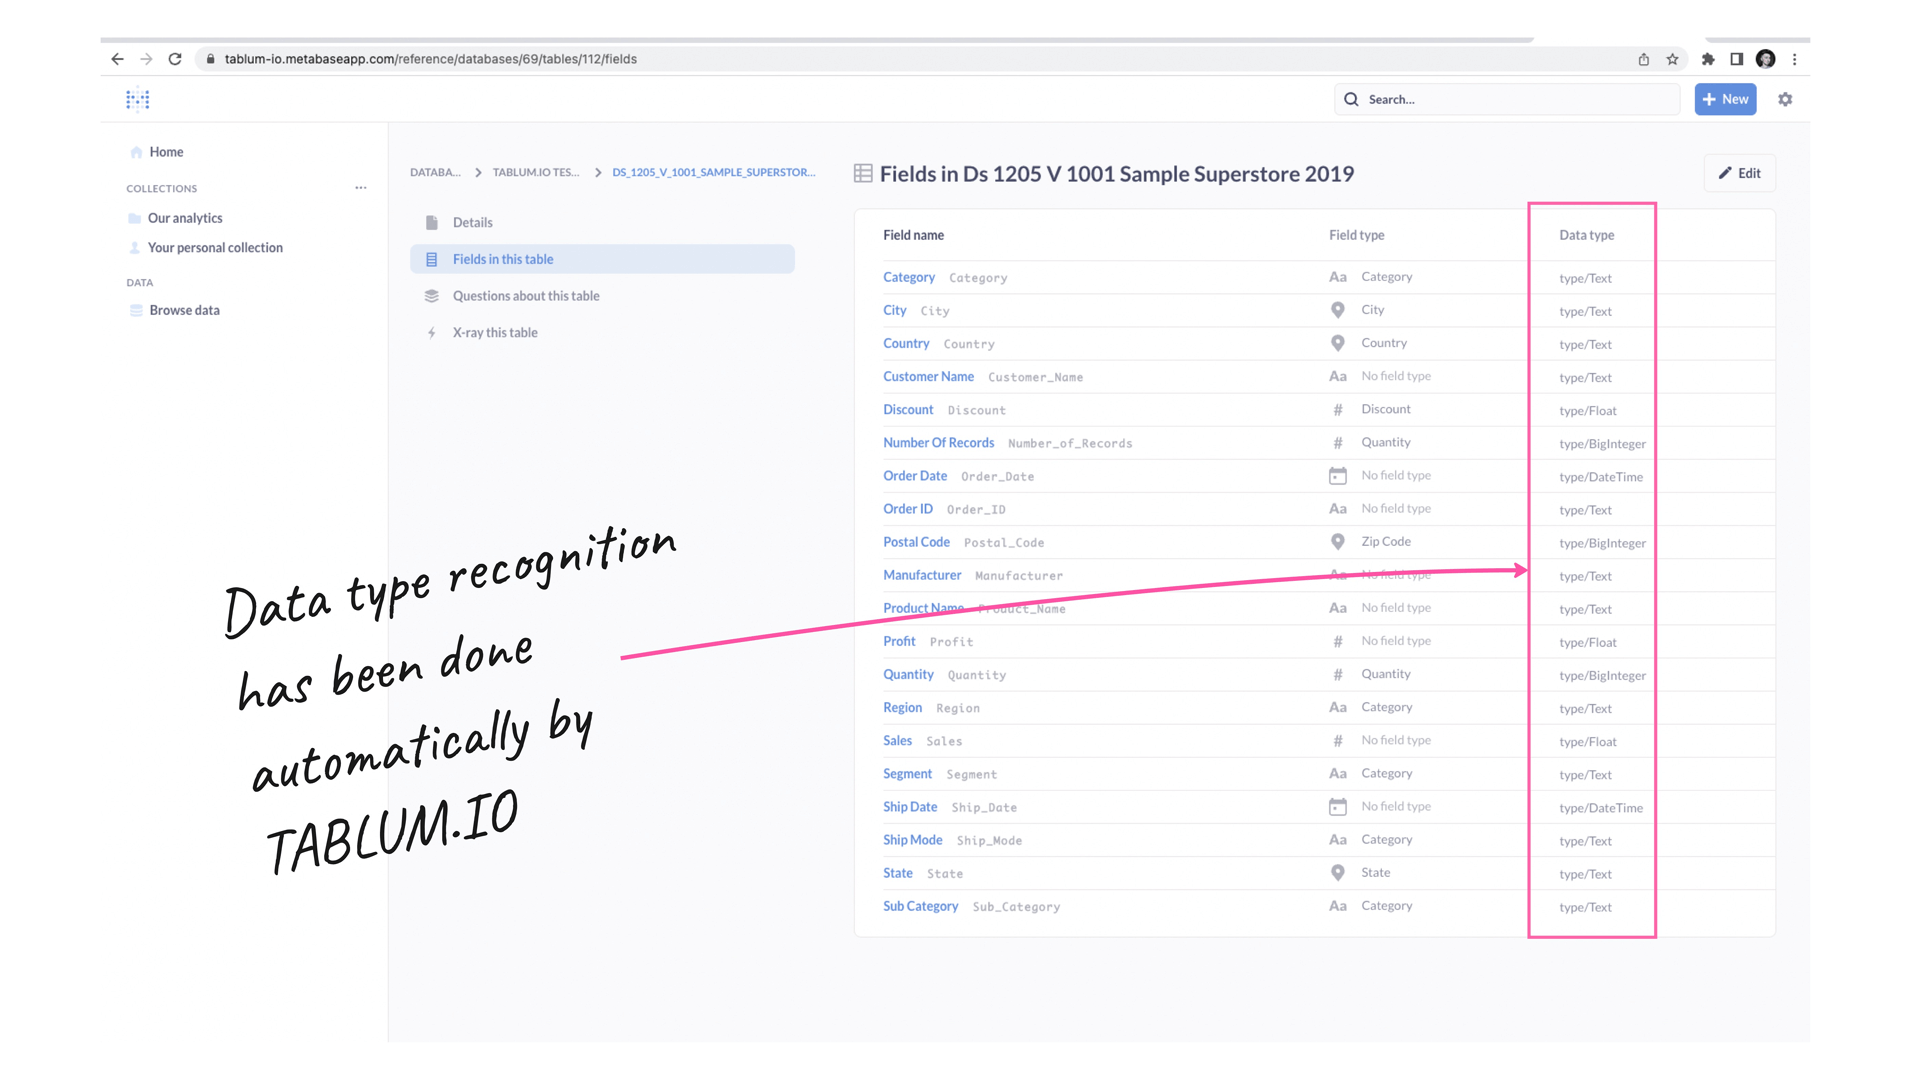Image resolution: width=1920 pixels, height=1080 pixels.
Task: Click the DATABA... breadcrumb
Action: coord(435,172)
